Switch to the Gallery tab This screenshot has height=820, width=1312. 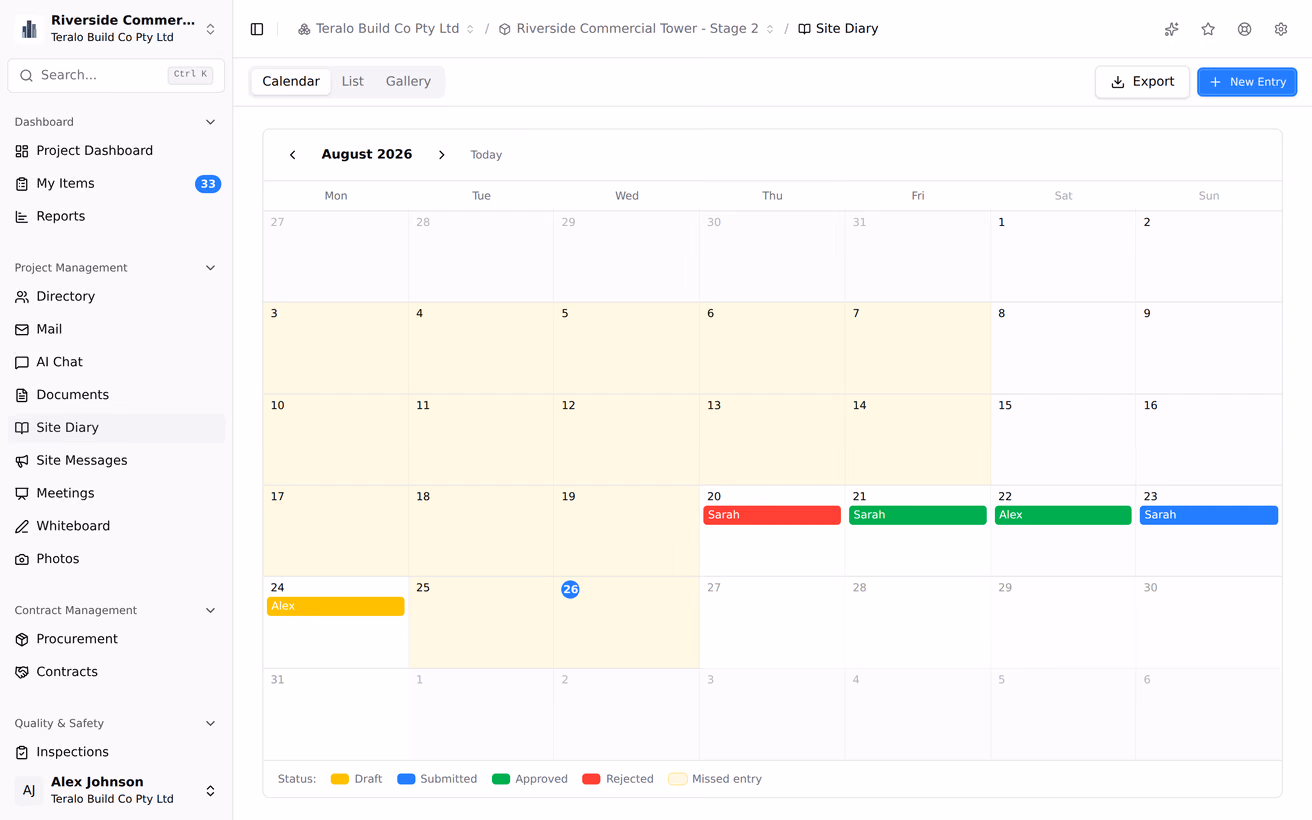coord(408,82)
